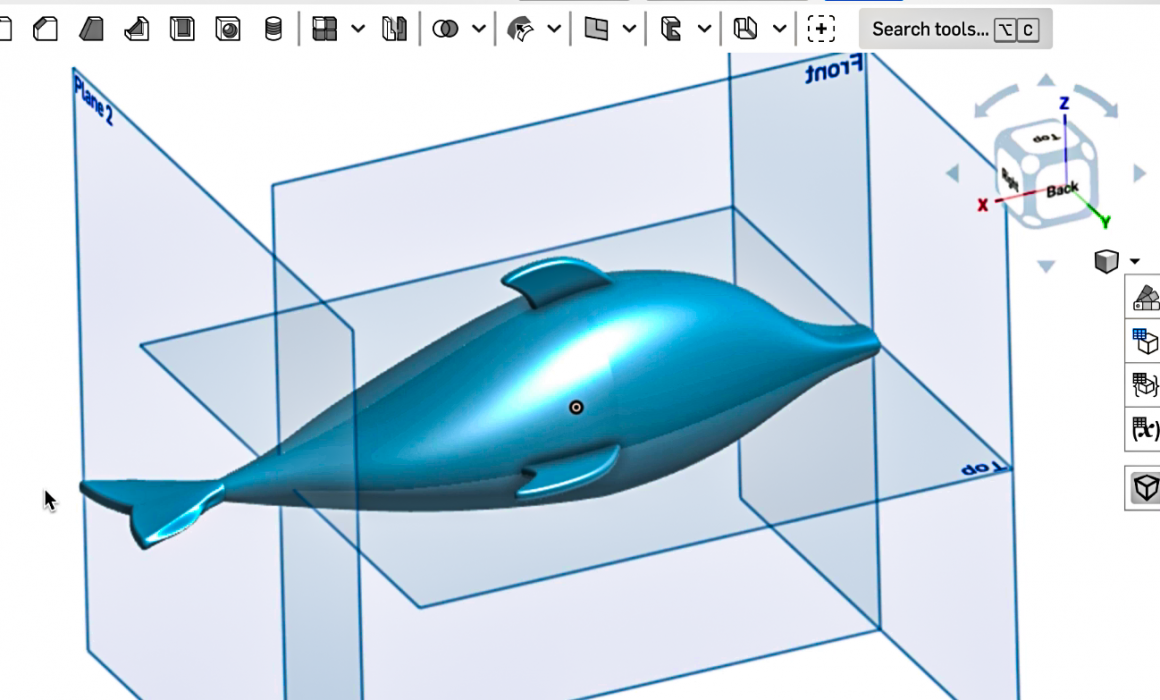
Task: Choose the Hole tool icon
Action: (x=228, y=29)
